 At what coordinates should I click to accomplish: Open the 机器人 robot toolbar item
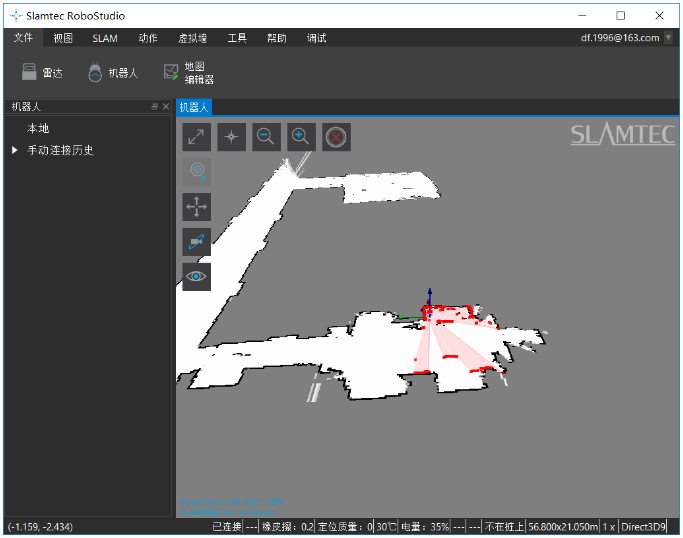[x=113, y=72]
